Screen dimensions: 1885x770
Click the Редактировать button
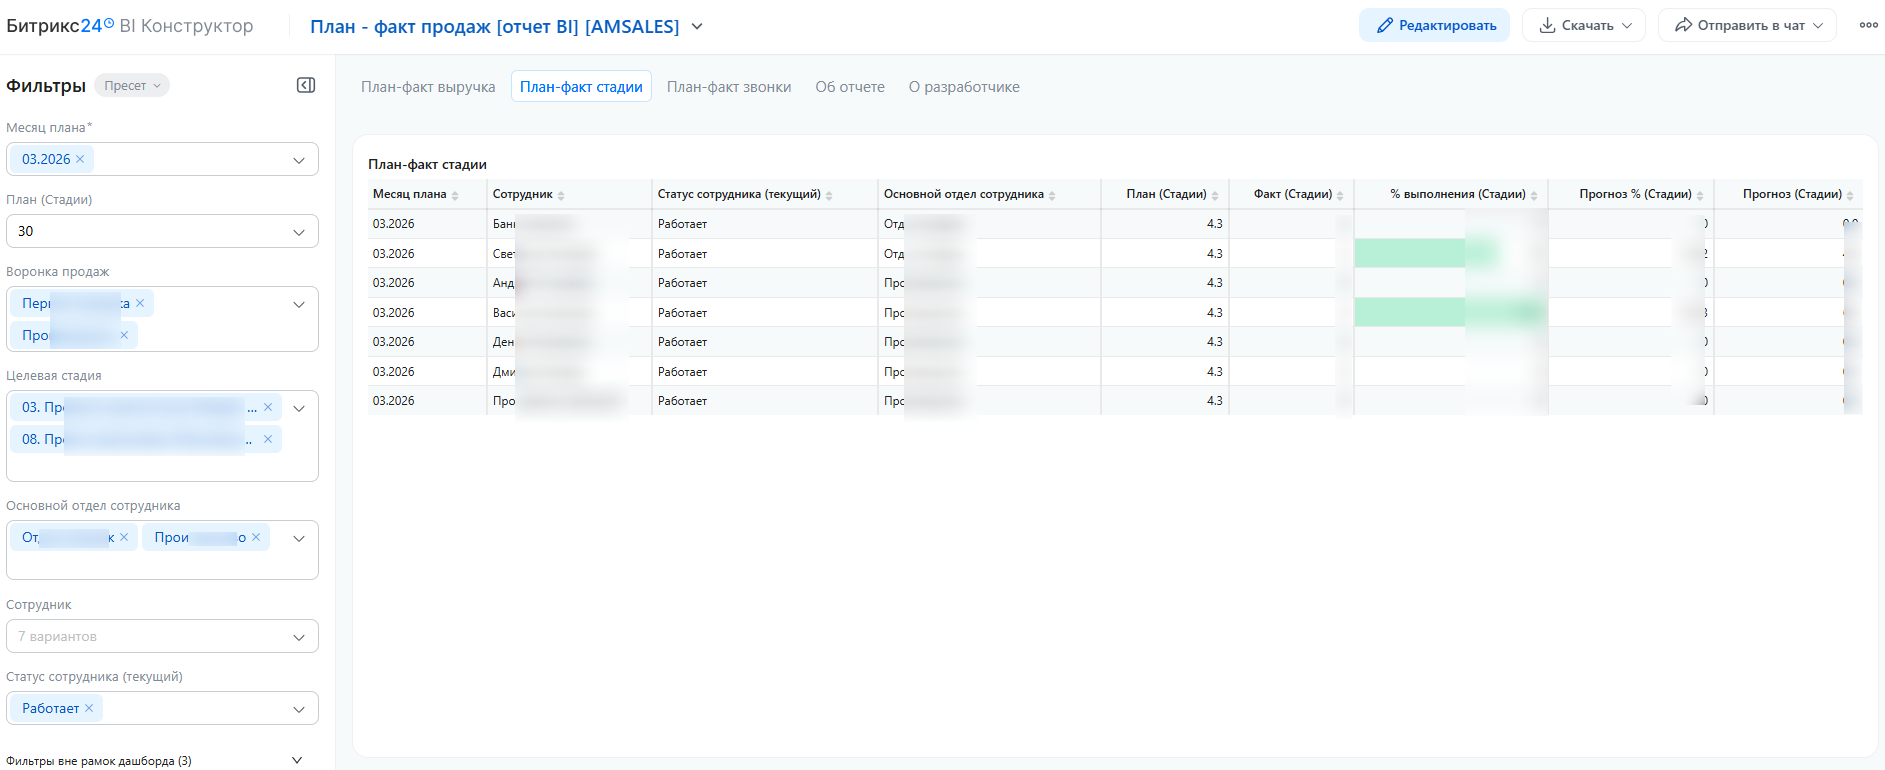[x=1435, y=26]
